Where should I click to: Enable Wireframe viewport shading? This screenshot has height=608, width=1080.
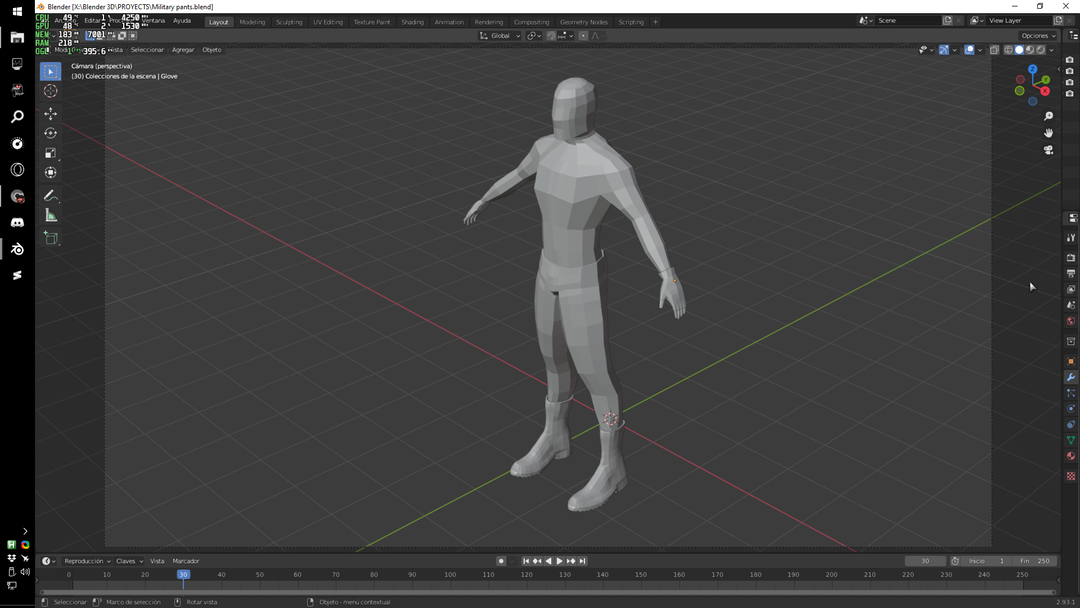click(1008, 49)
